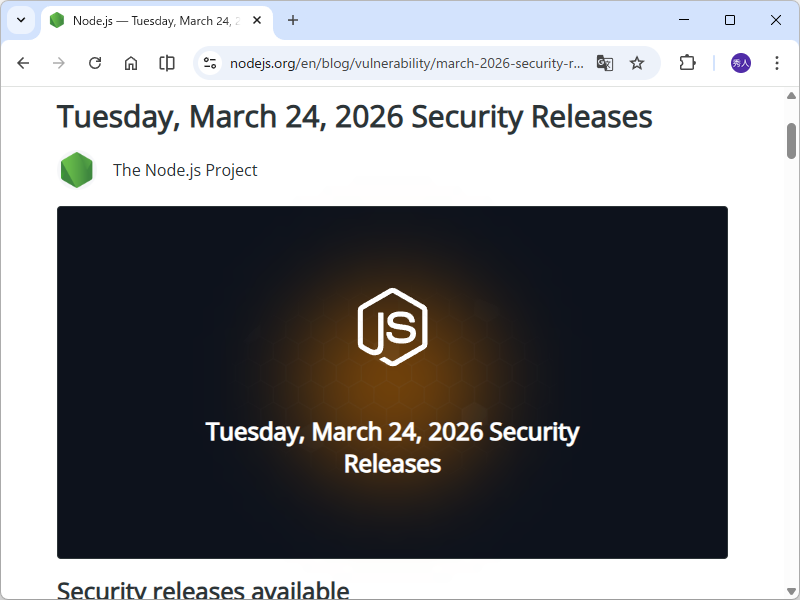Click the extensions puzzle icon
Image resolution: width=800 pixels, height=600 pixels.
pyautogui.click(x=687, y=62)
